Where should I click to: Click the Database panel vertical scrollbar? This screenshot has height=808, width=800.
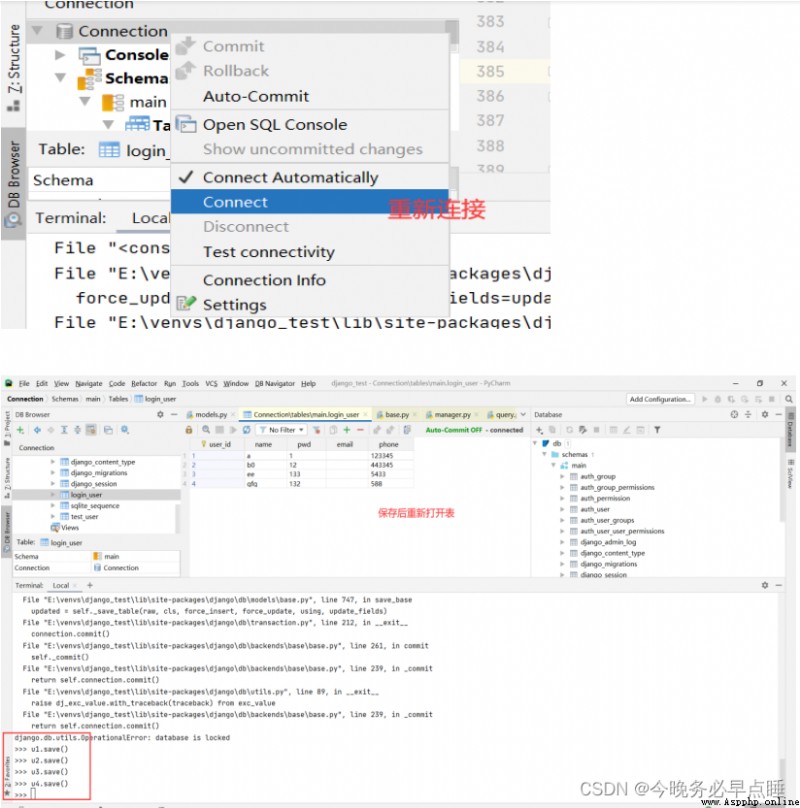(782, 482)
